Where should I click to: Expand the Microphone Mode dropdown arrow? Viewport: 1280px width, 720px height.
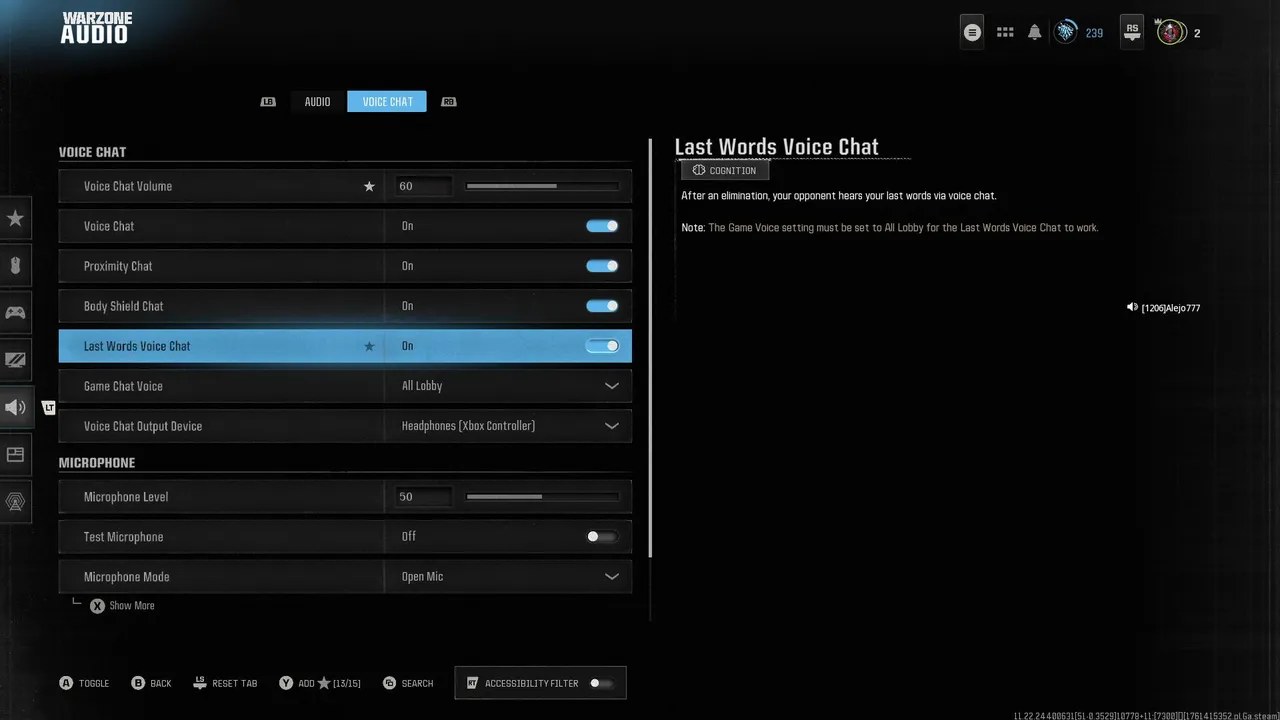click(611, 577)
